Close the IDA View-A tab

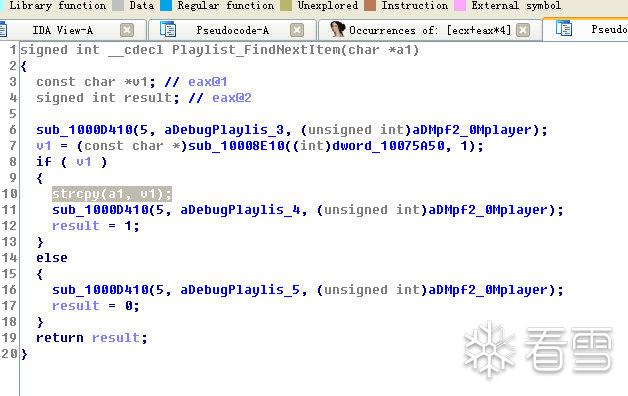coord(127,30)
